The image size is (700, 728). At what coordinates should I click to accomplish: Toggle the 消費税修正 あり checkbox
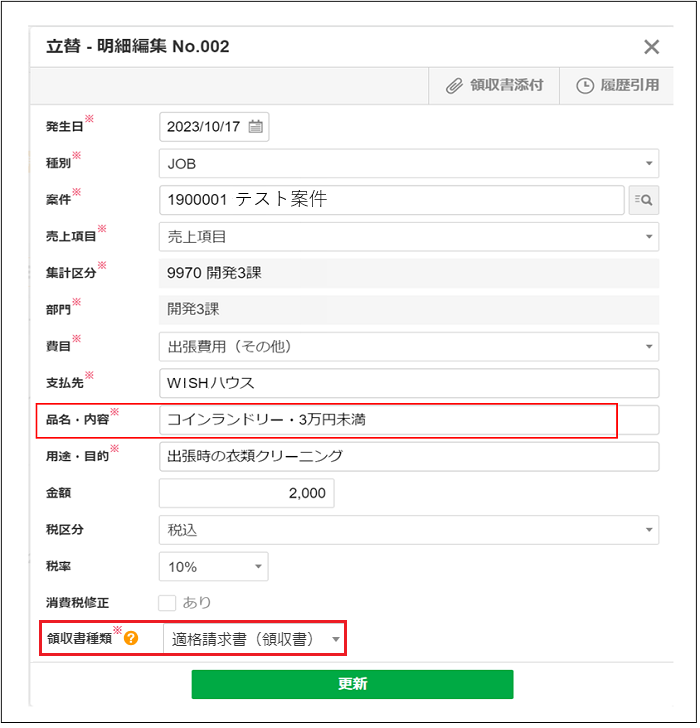click(168, 602)
